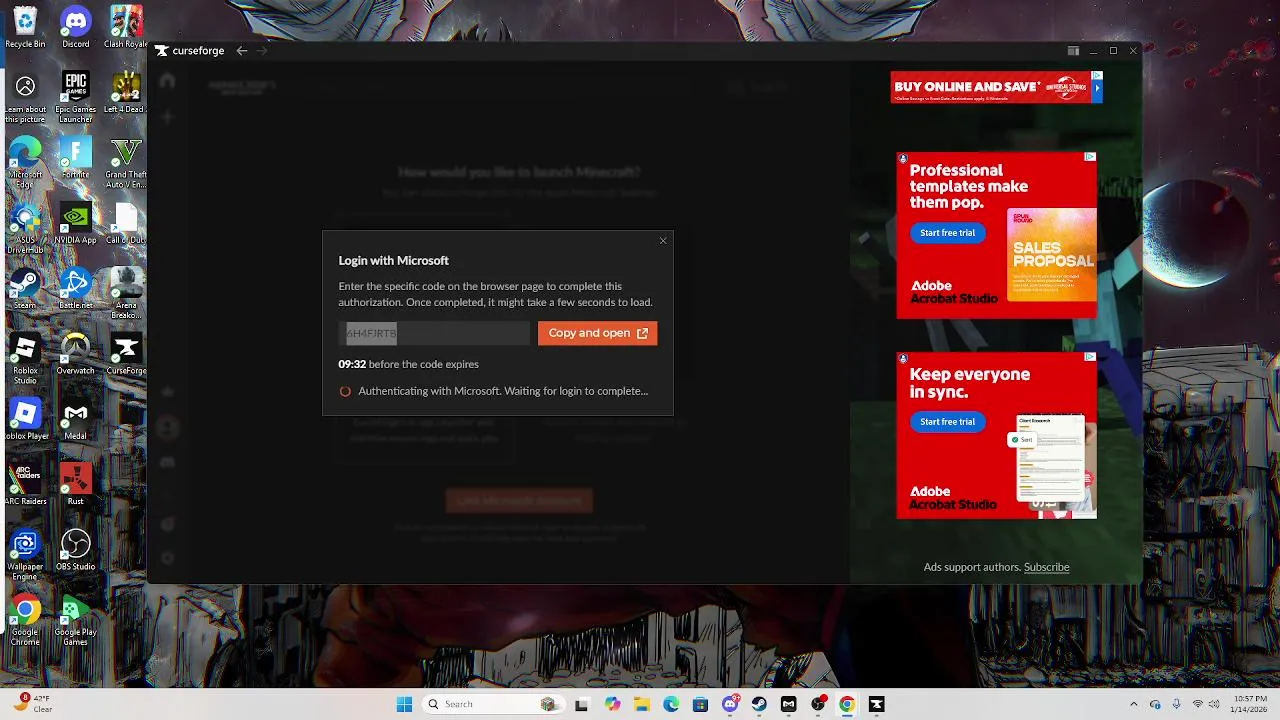Show hidden system tray icons
Screen dimensions: 1280x720
[1133, 704]
